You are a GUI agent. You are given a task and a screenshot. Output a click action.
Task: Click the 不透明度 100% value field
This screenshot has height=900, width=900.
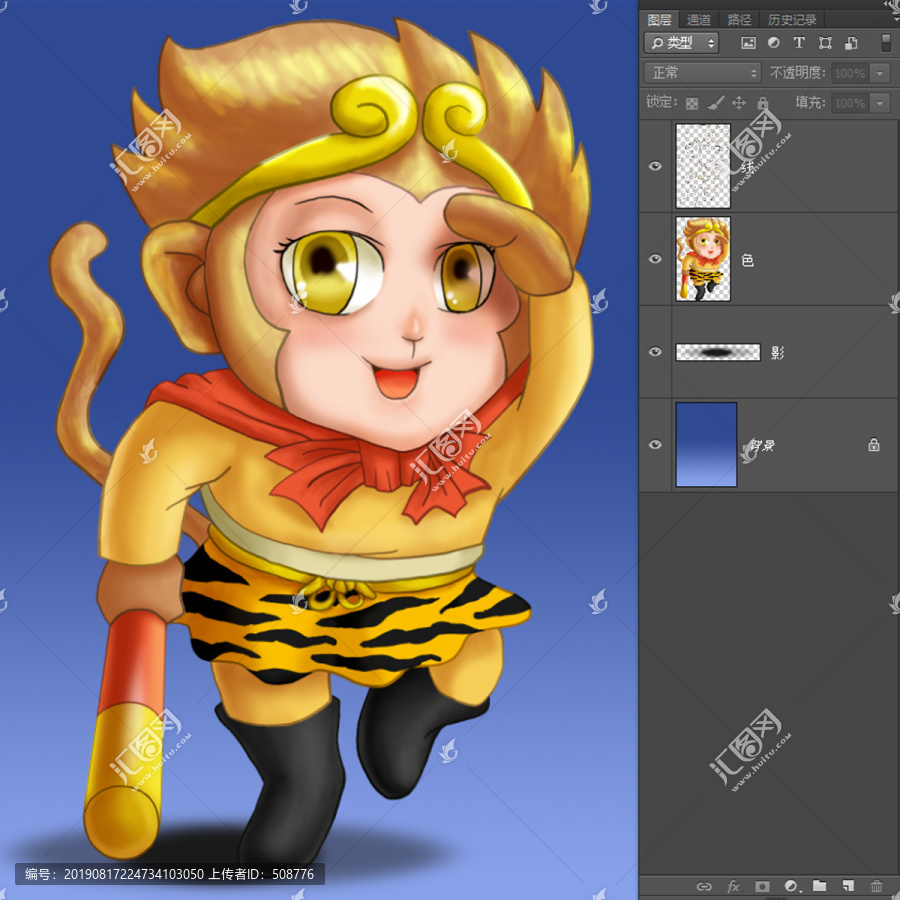pyautogui.click(x=850, y=73)
